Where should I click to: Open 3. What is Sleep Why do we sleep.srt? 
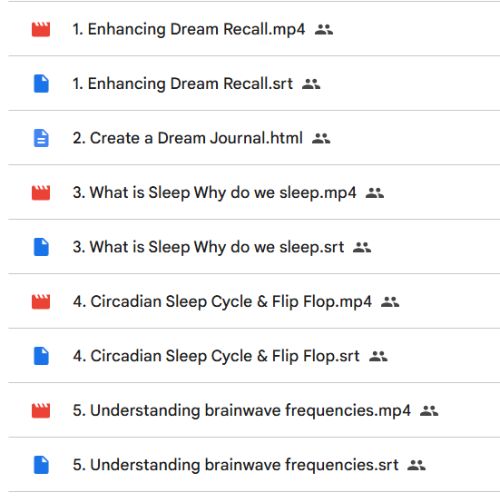[x=208, y=247]
